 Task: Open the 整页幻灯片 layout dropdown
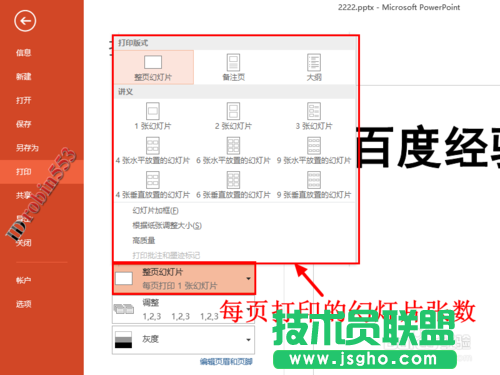point(184,279)
